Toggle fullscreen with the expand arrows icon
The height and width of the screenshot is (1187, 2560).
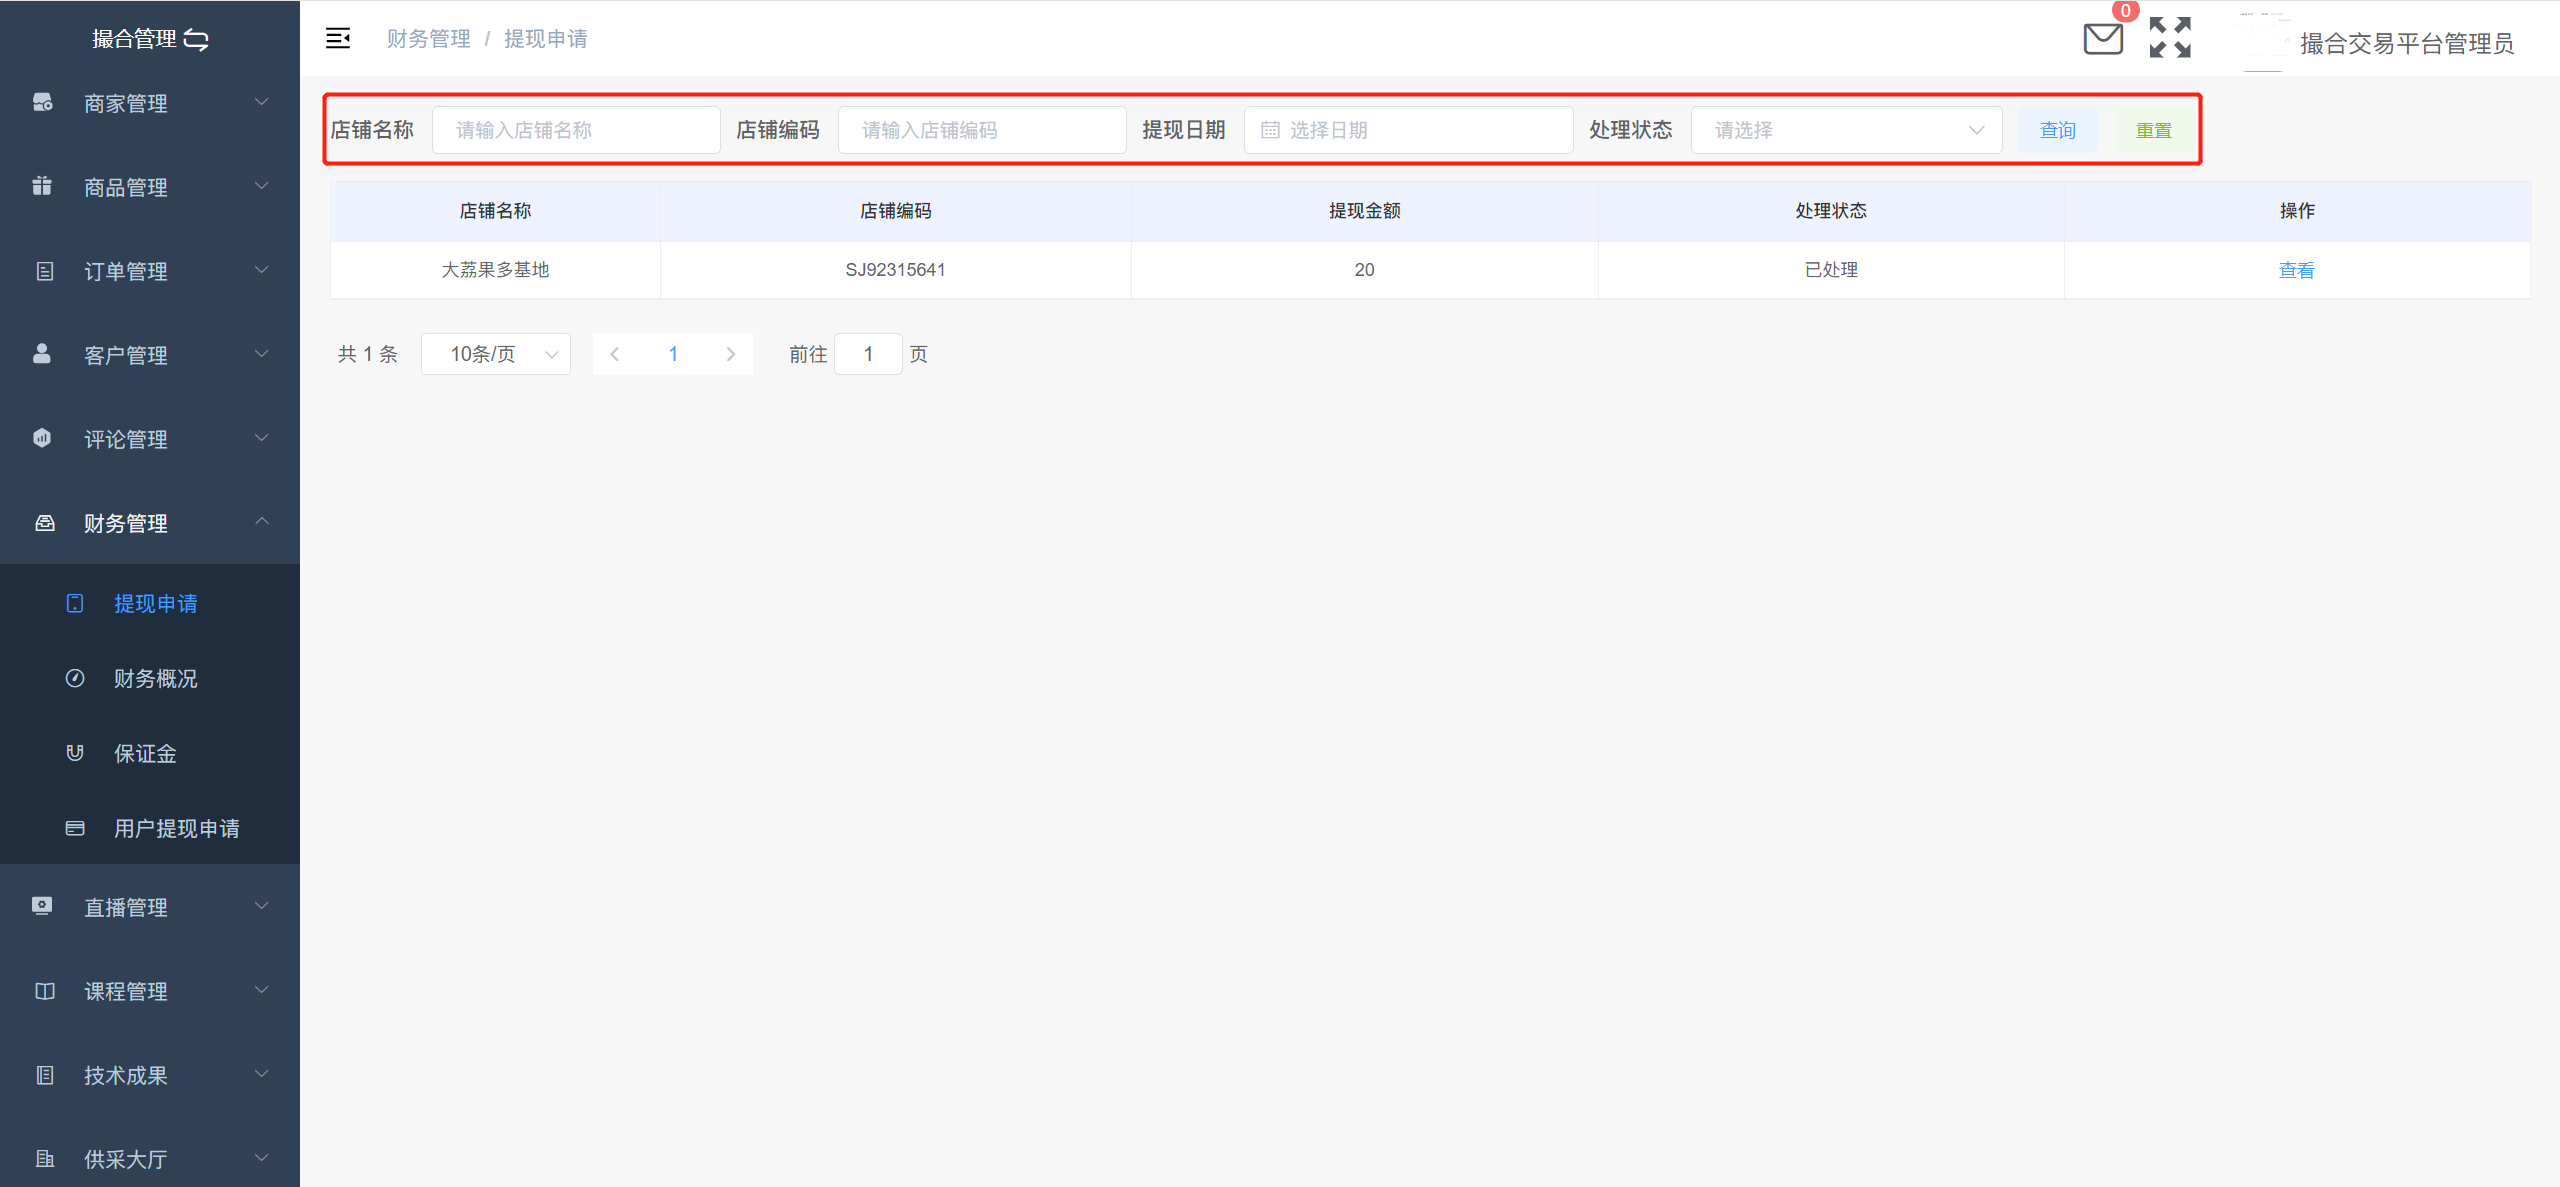pos(2170,38)
